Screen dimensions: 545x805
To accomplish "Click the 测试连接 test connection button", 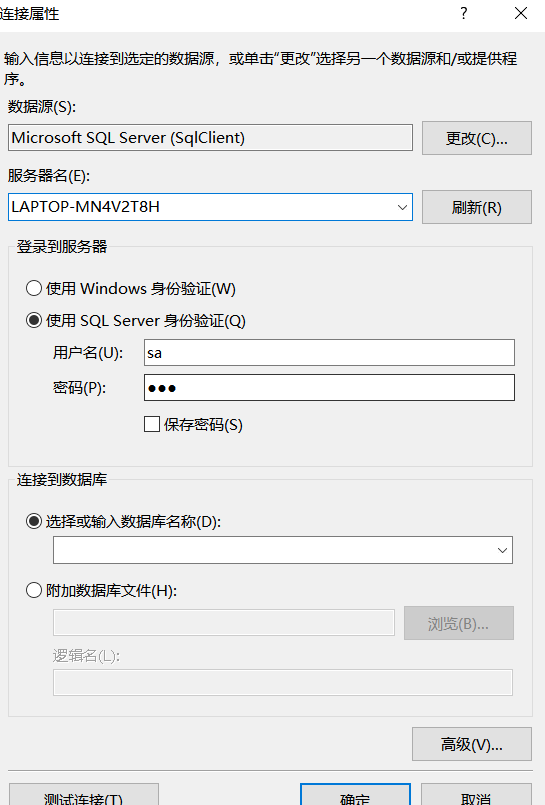I will 84,796.
